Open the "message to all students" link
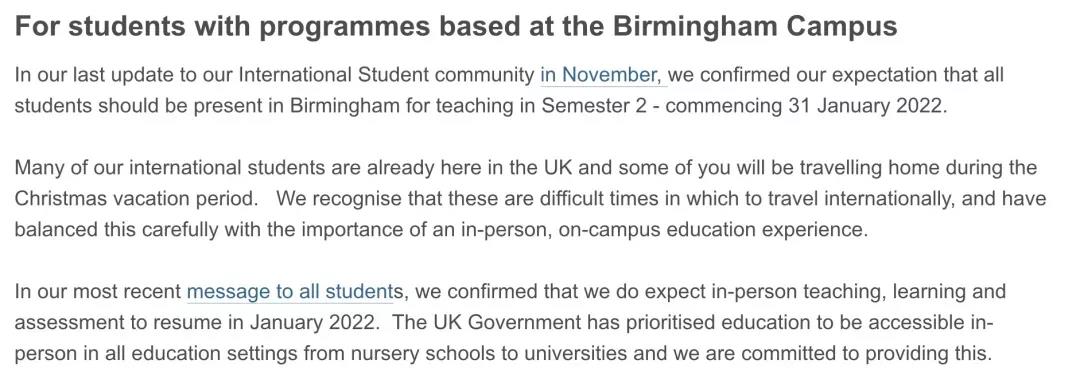Screen dimensions: 1080x375 pyautogui.click(x=289, y=292)
